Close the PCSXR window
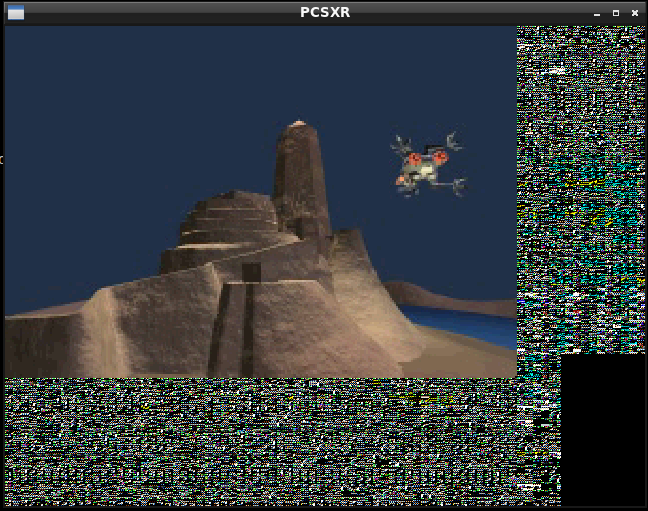Screen dimensions: 648x511 pos(635,13)
